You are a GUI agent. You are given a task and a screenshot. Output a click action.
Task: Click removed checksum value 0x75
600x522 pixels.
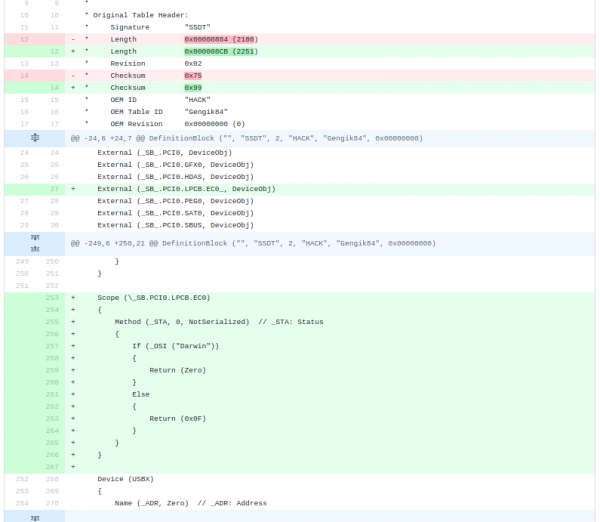tap(193, 75)
